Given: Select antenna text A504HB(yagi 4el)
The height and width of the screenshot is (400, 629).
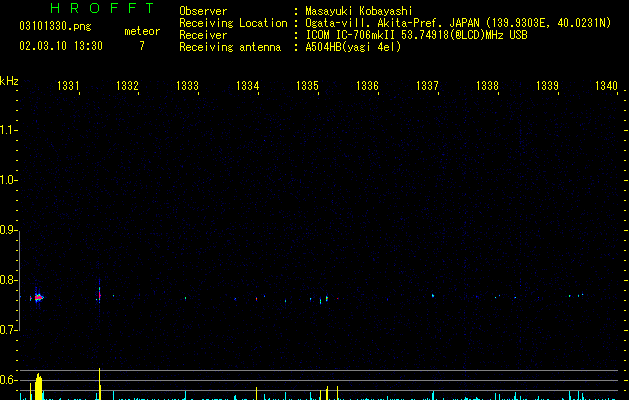Looking at the screenshot, I should pos(353,47).
